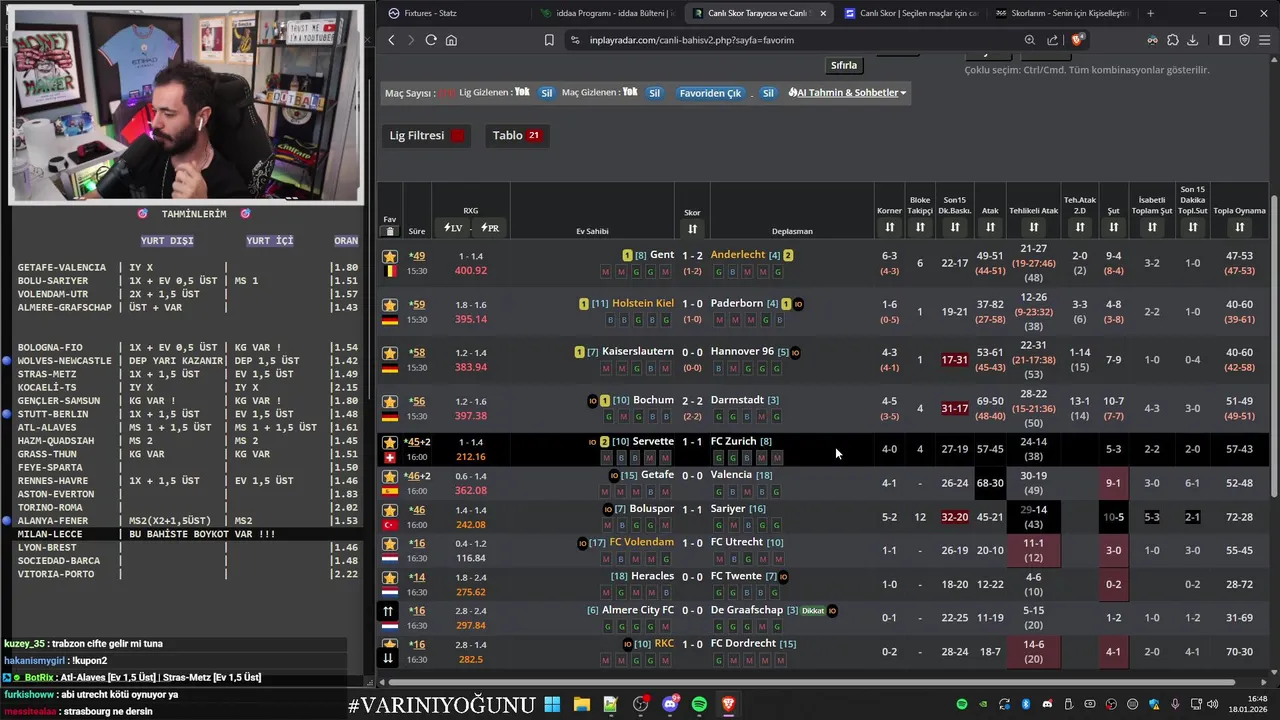Click the Favoriden Çık button

click(x=710, y=93)
